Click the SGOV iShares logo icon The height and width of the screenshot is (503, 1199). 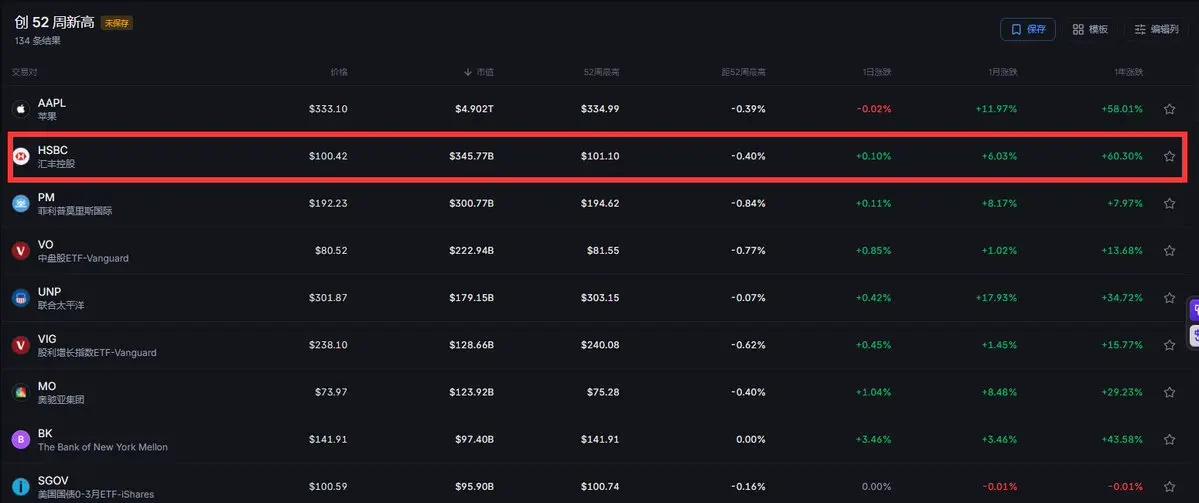(x=21, y=487)
